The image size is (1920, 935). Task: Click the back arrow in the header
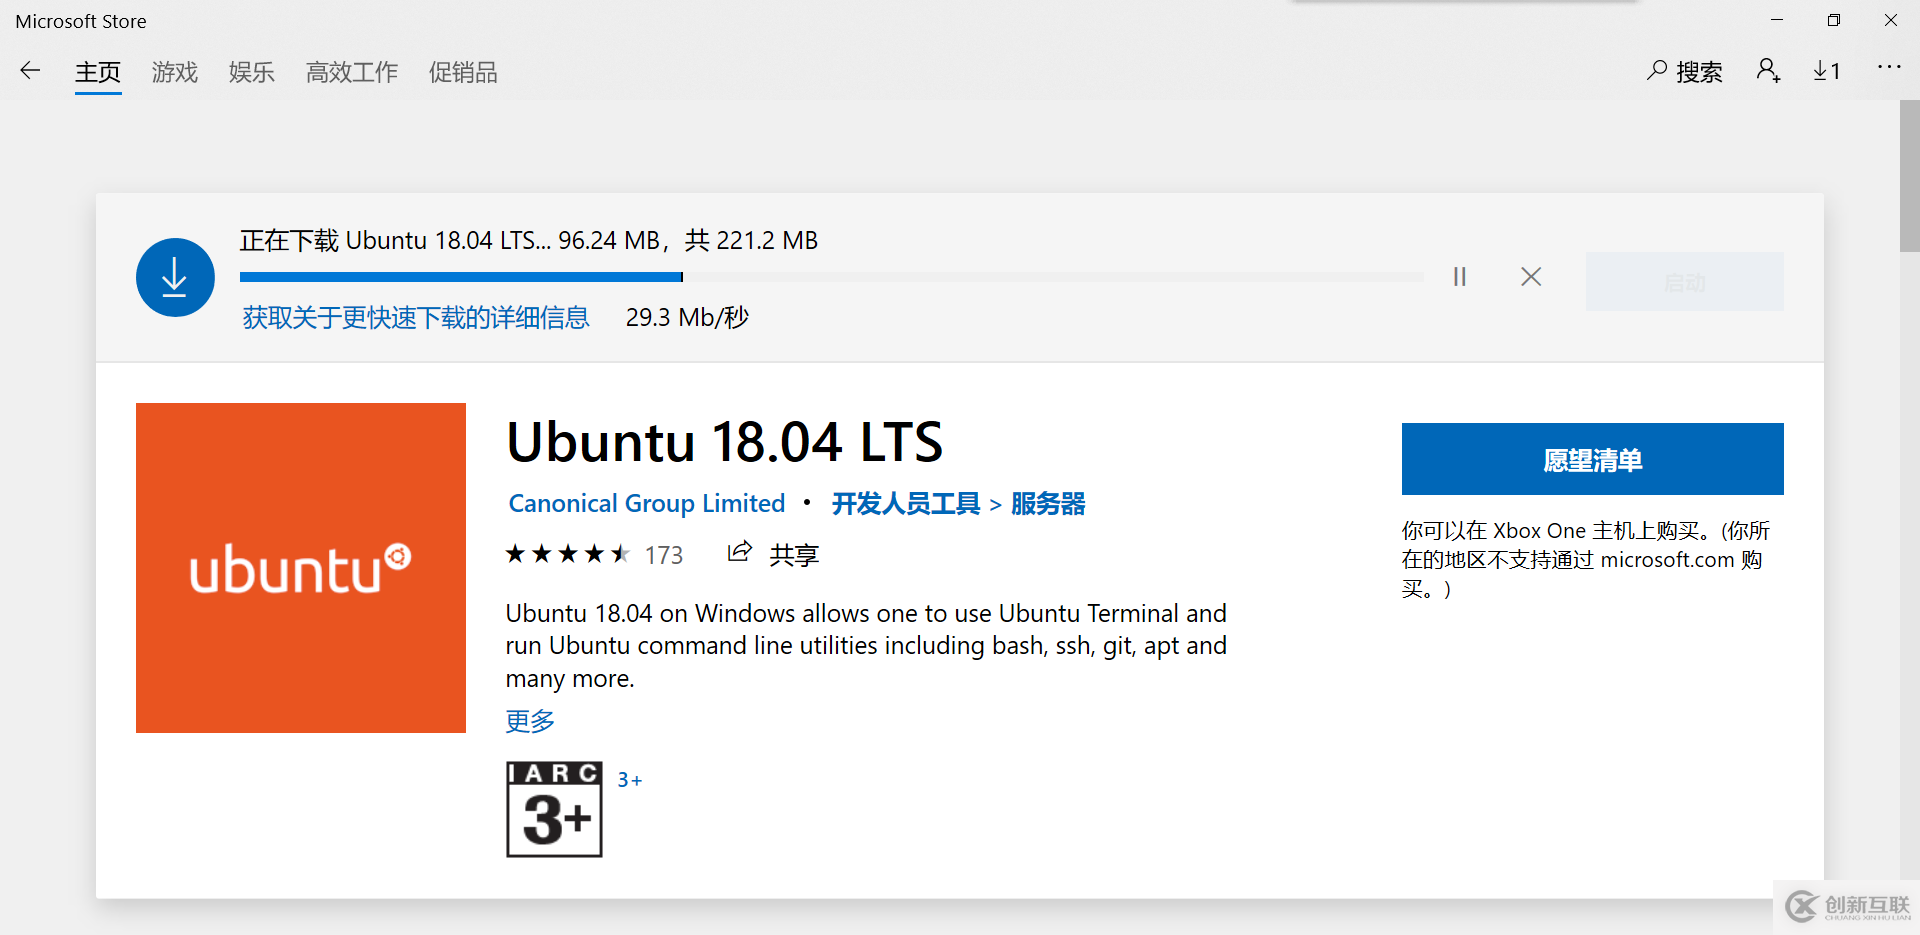(x=30, y=70)
